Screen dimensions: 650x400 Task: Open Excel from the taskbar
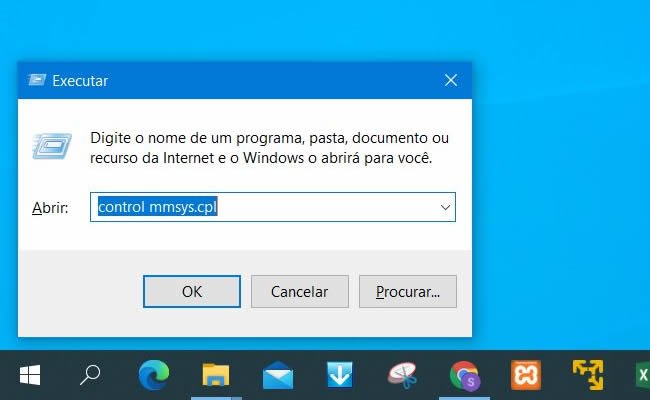click(x=642, y=375)
